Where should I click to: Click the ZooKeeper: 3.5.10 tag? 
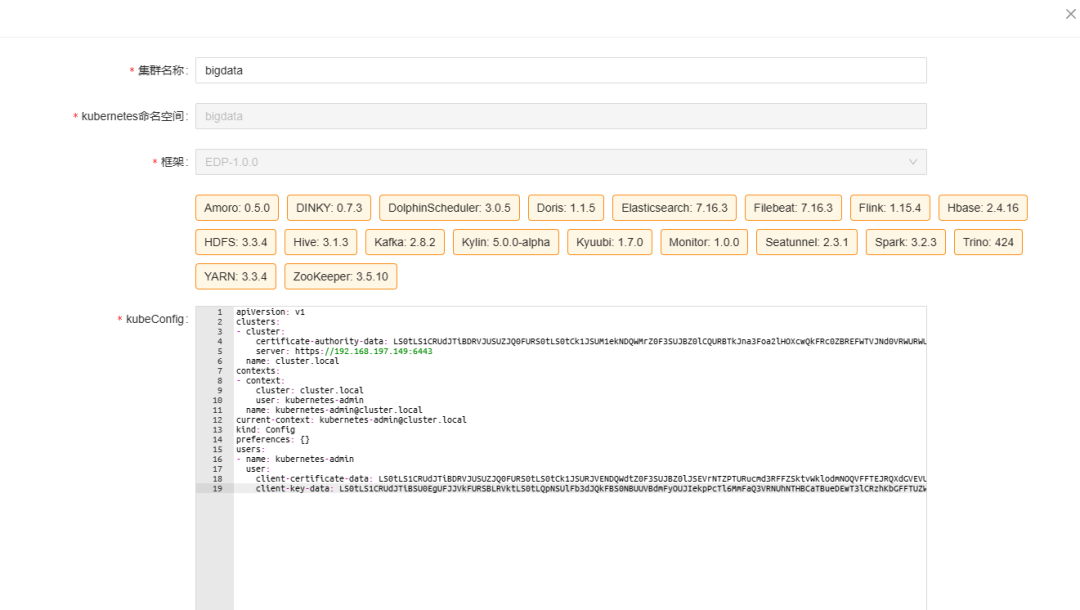(340, 277)
